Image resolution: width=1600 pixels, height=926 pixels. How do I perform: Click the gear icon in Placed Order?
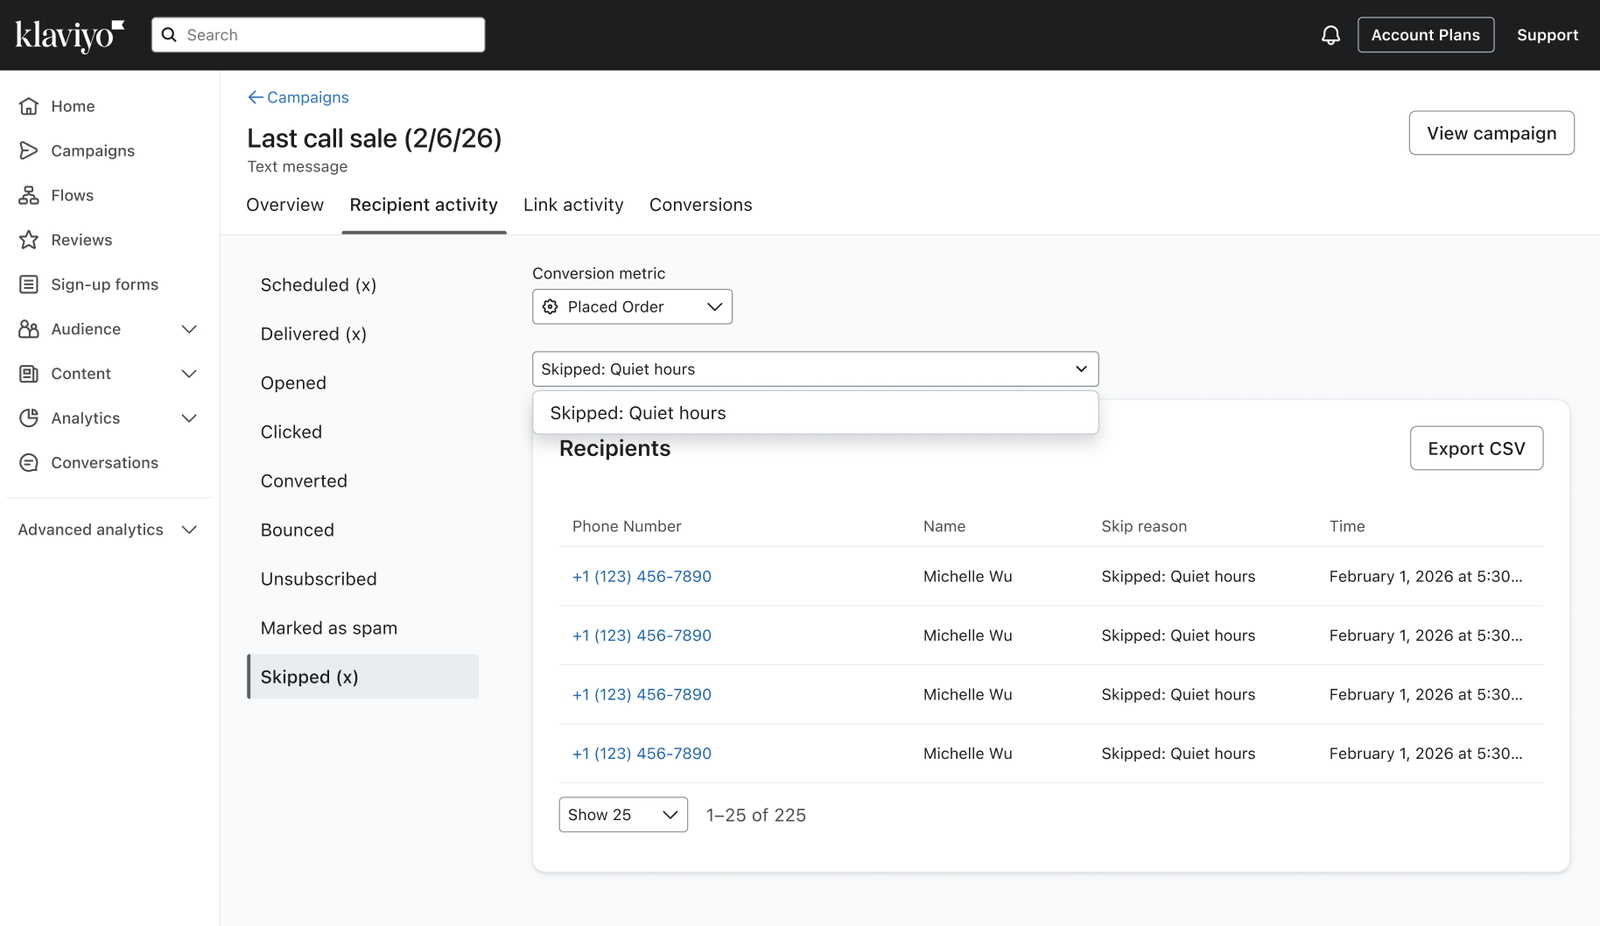[550, 307]
